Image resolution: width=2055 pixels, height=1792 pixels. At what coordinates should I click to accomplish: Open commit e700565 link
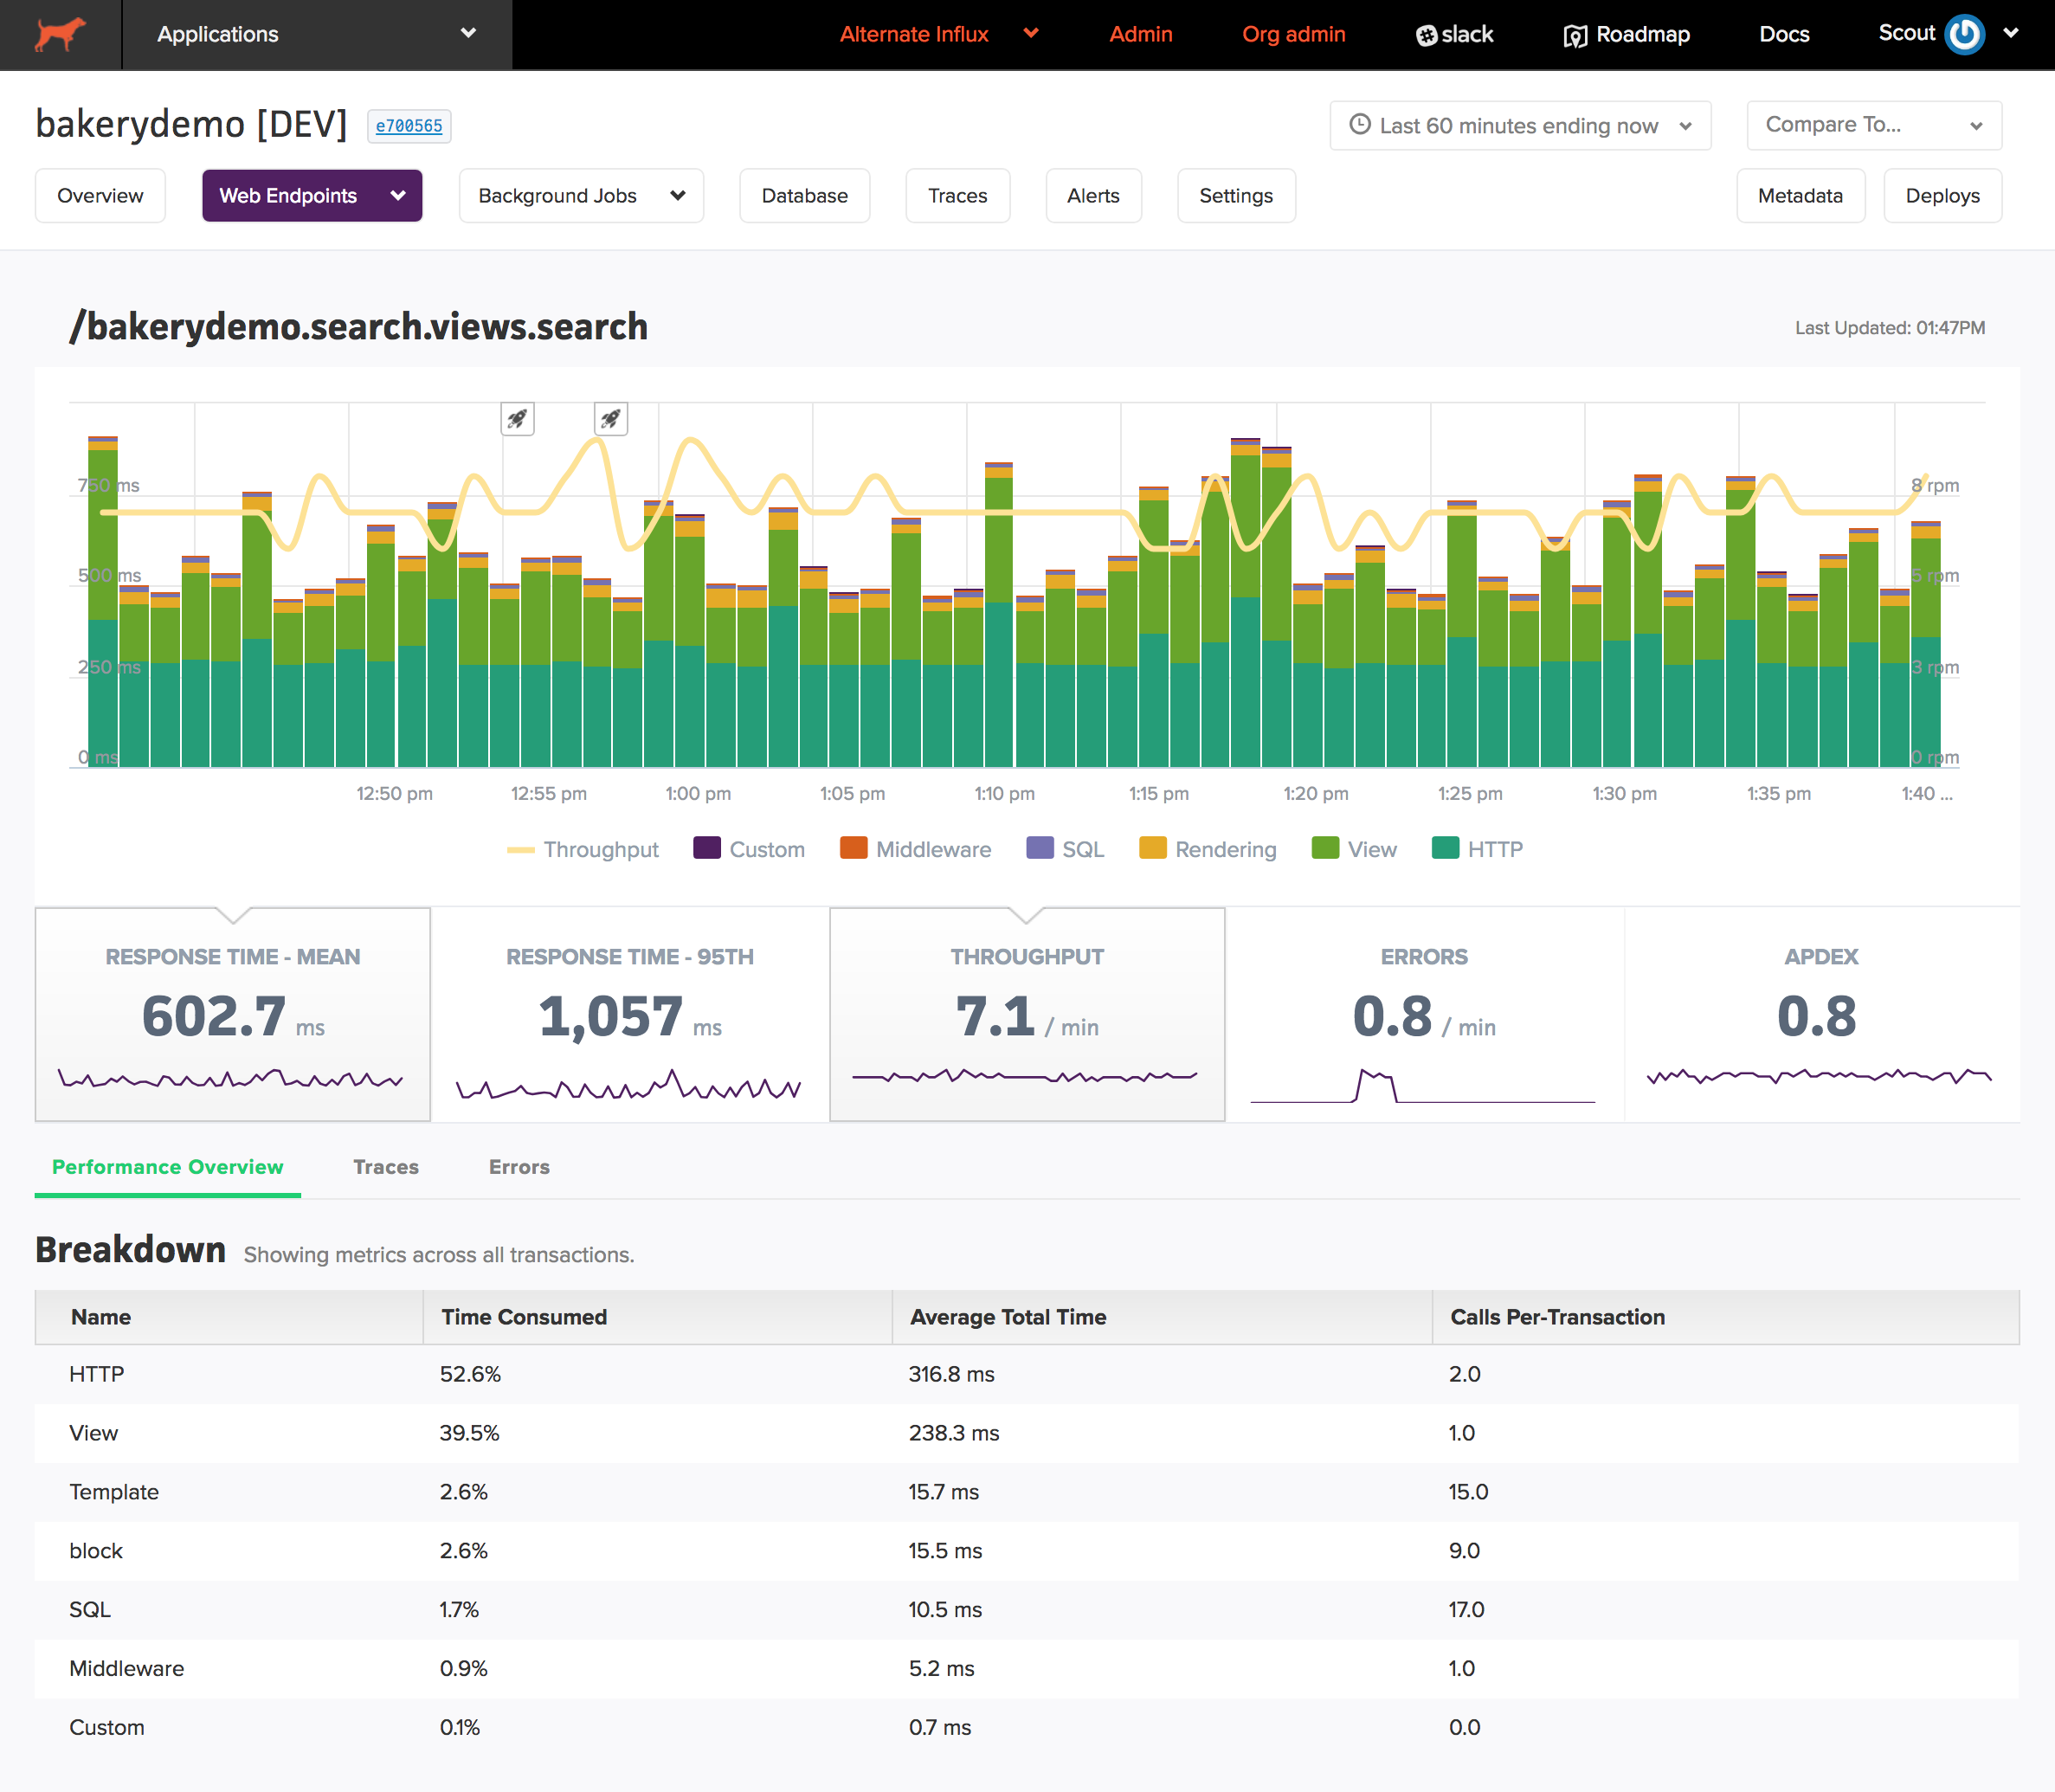point(409,126)
